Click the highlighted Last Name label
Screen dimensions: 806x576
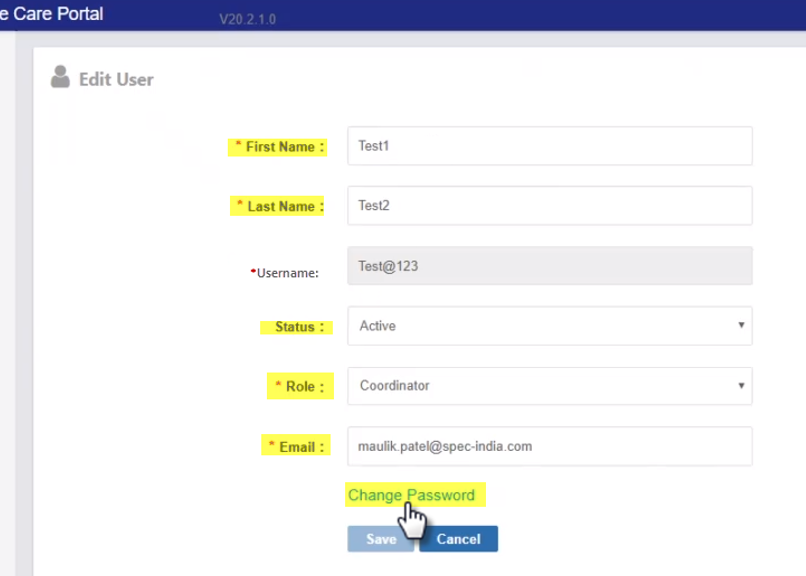pos(279,207)
